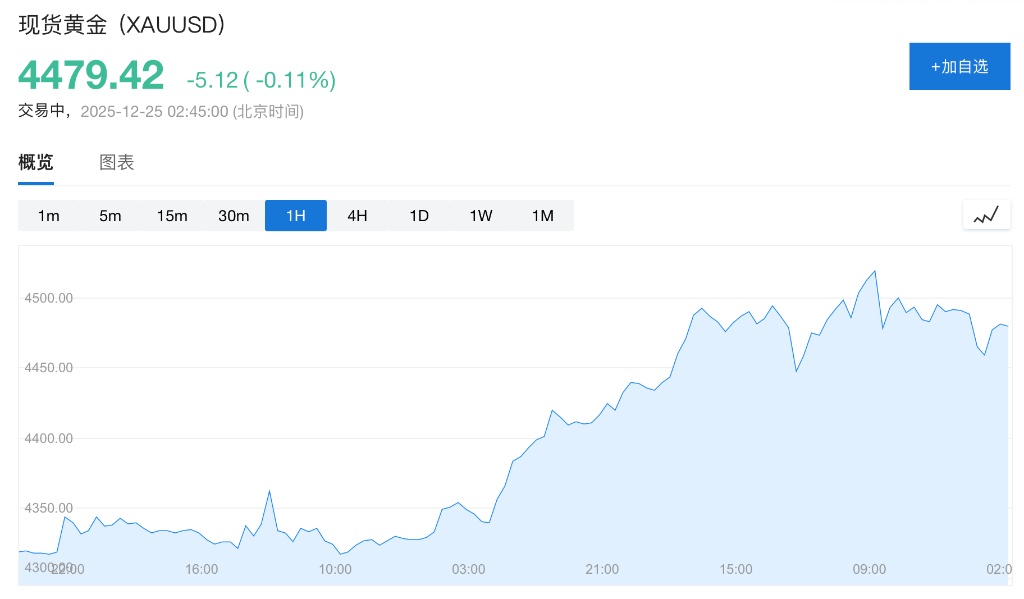The image size is (1024, 599).
Task: Select the 1D daily timeframe
Action: coord(419,216)
